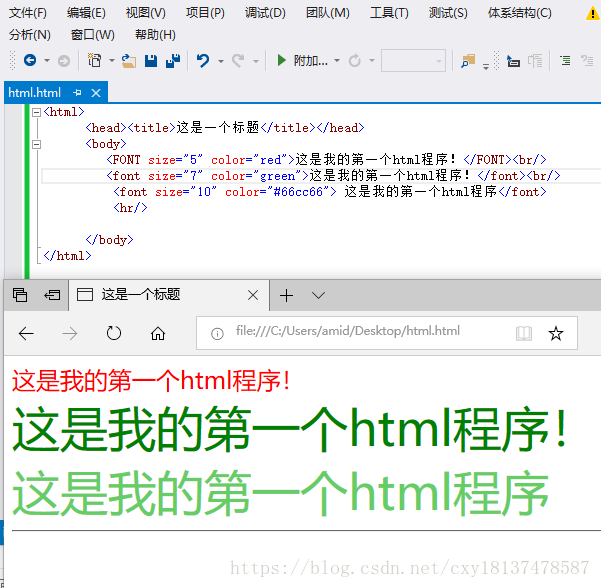Click the navigate forward toolbar icon
The image size is (601, 588).
(64, 61)
